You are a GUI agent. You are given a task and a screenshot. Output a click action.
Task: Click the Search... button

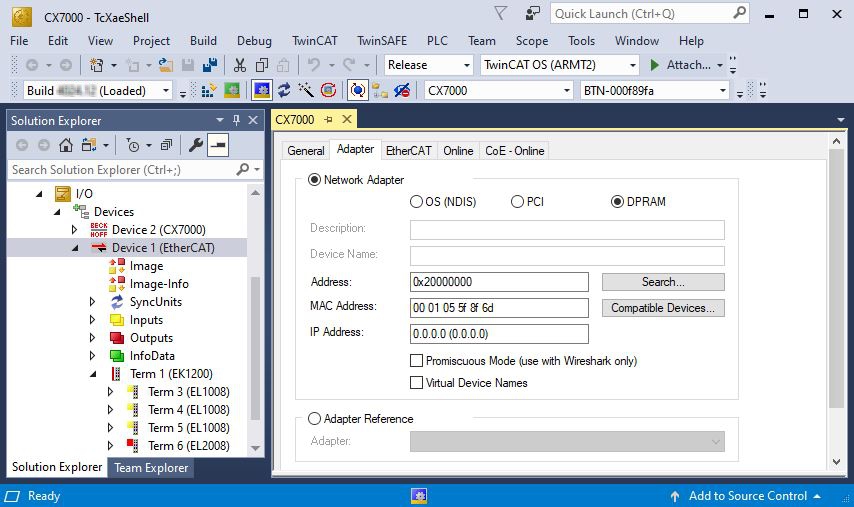click(x=663, y=282)
